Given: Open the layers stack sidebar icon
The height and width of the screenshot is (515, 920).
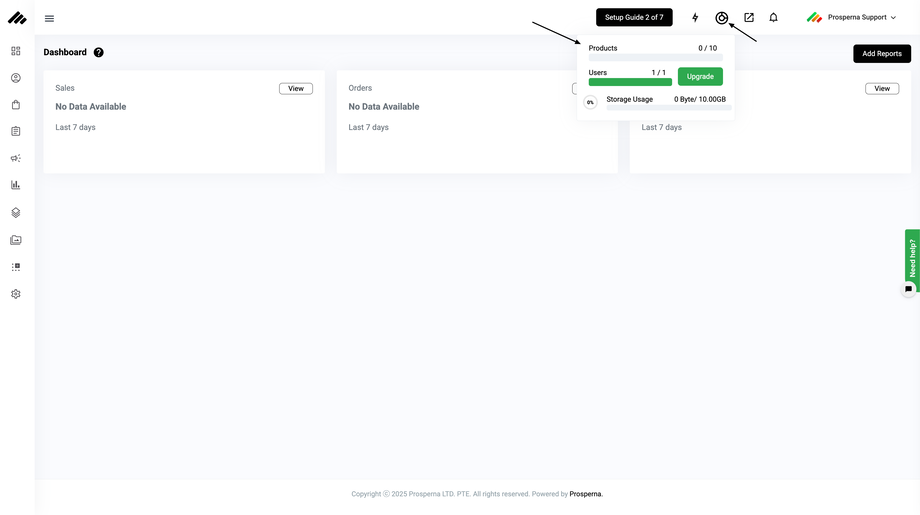Looking at the screenshot, I should [16, 212].
